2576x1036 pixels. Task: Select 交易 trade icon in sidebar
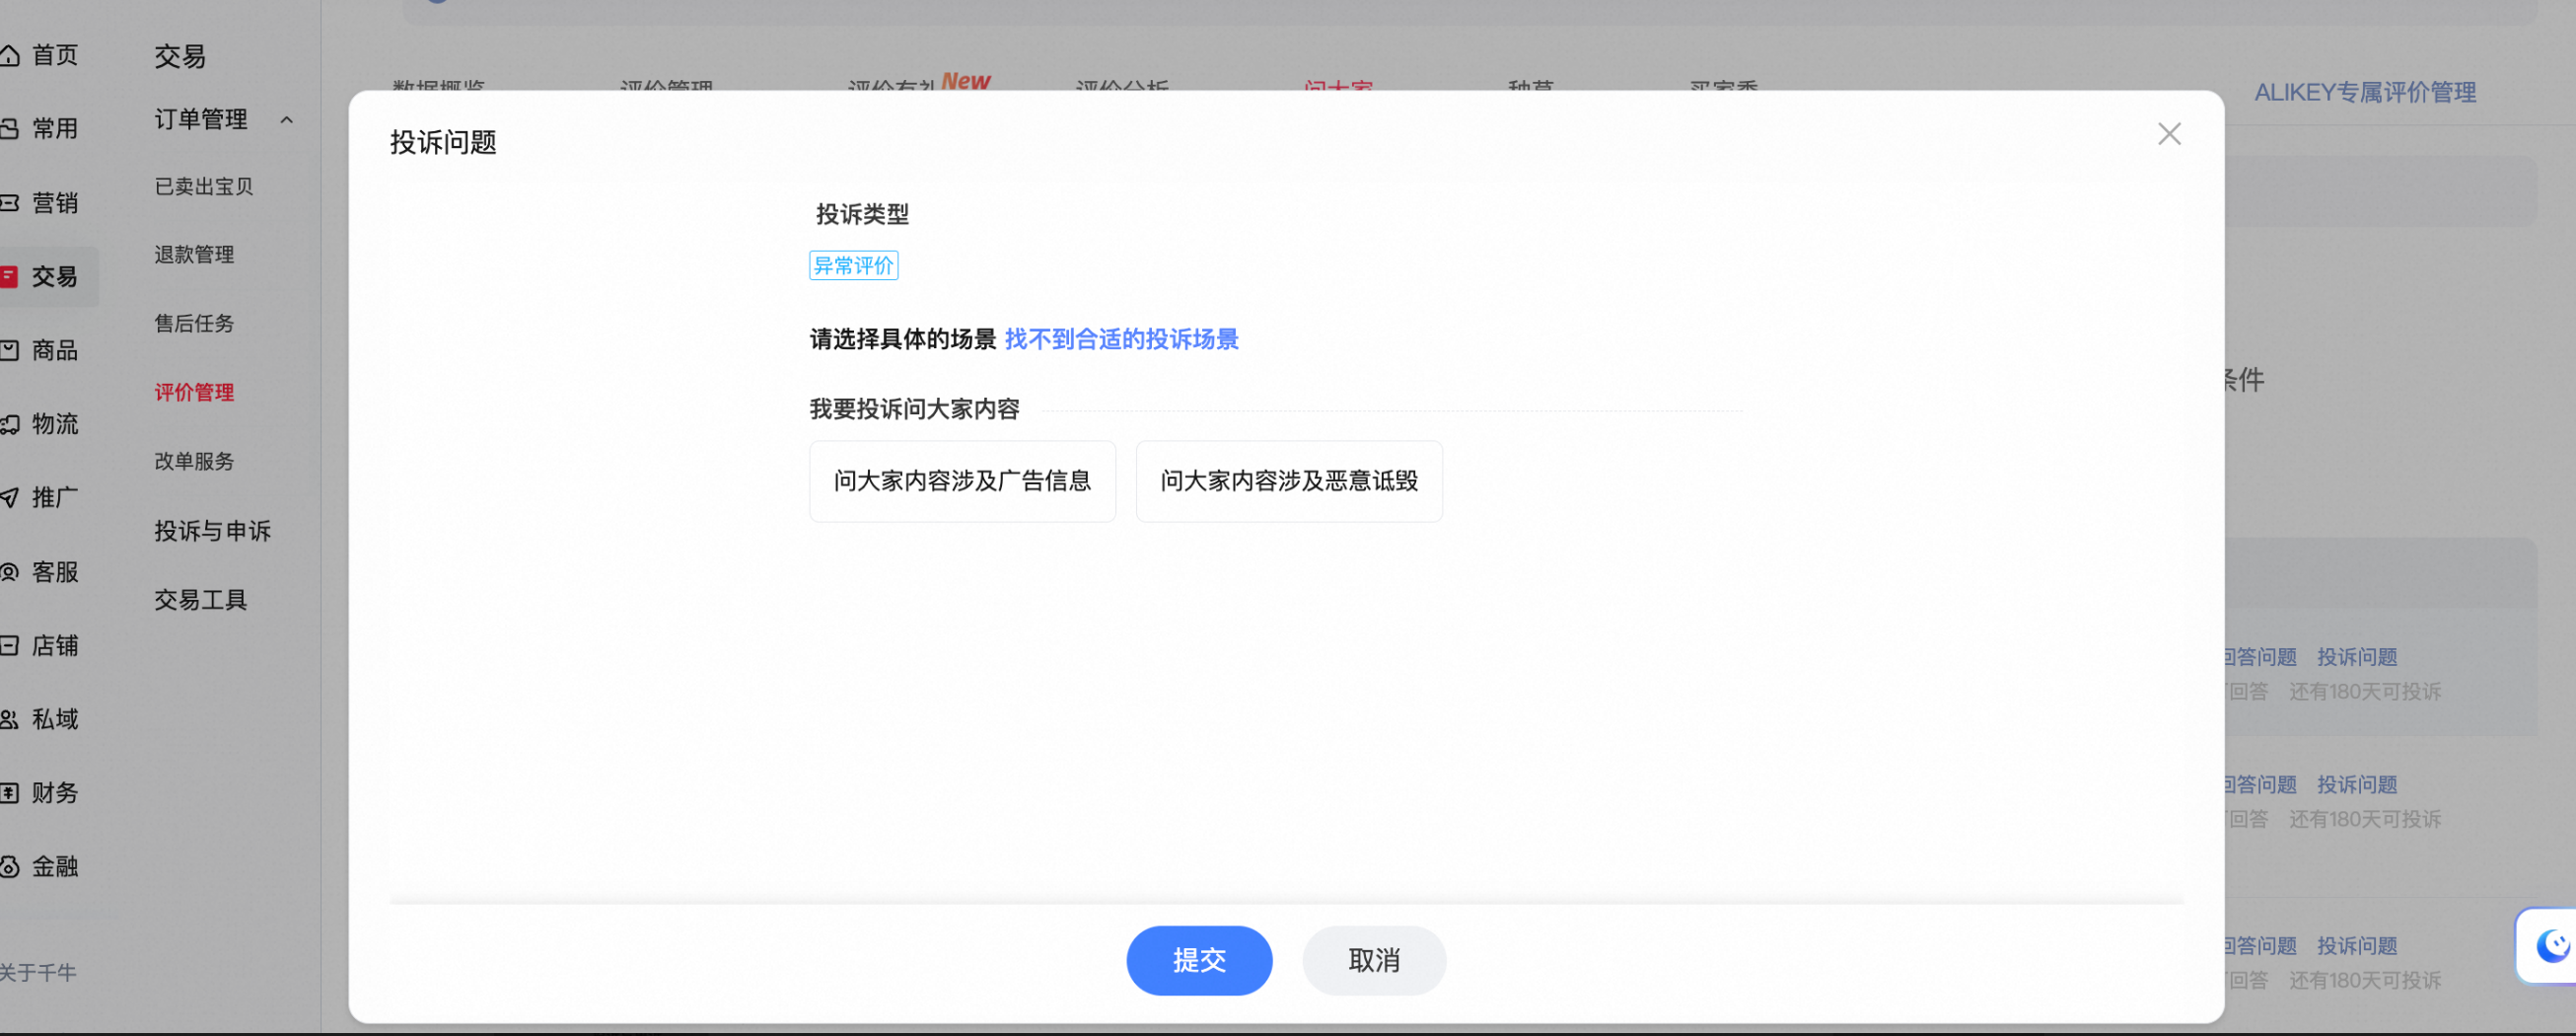[10, 276]
